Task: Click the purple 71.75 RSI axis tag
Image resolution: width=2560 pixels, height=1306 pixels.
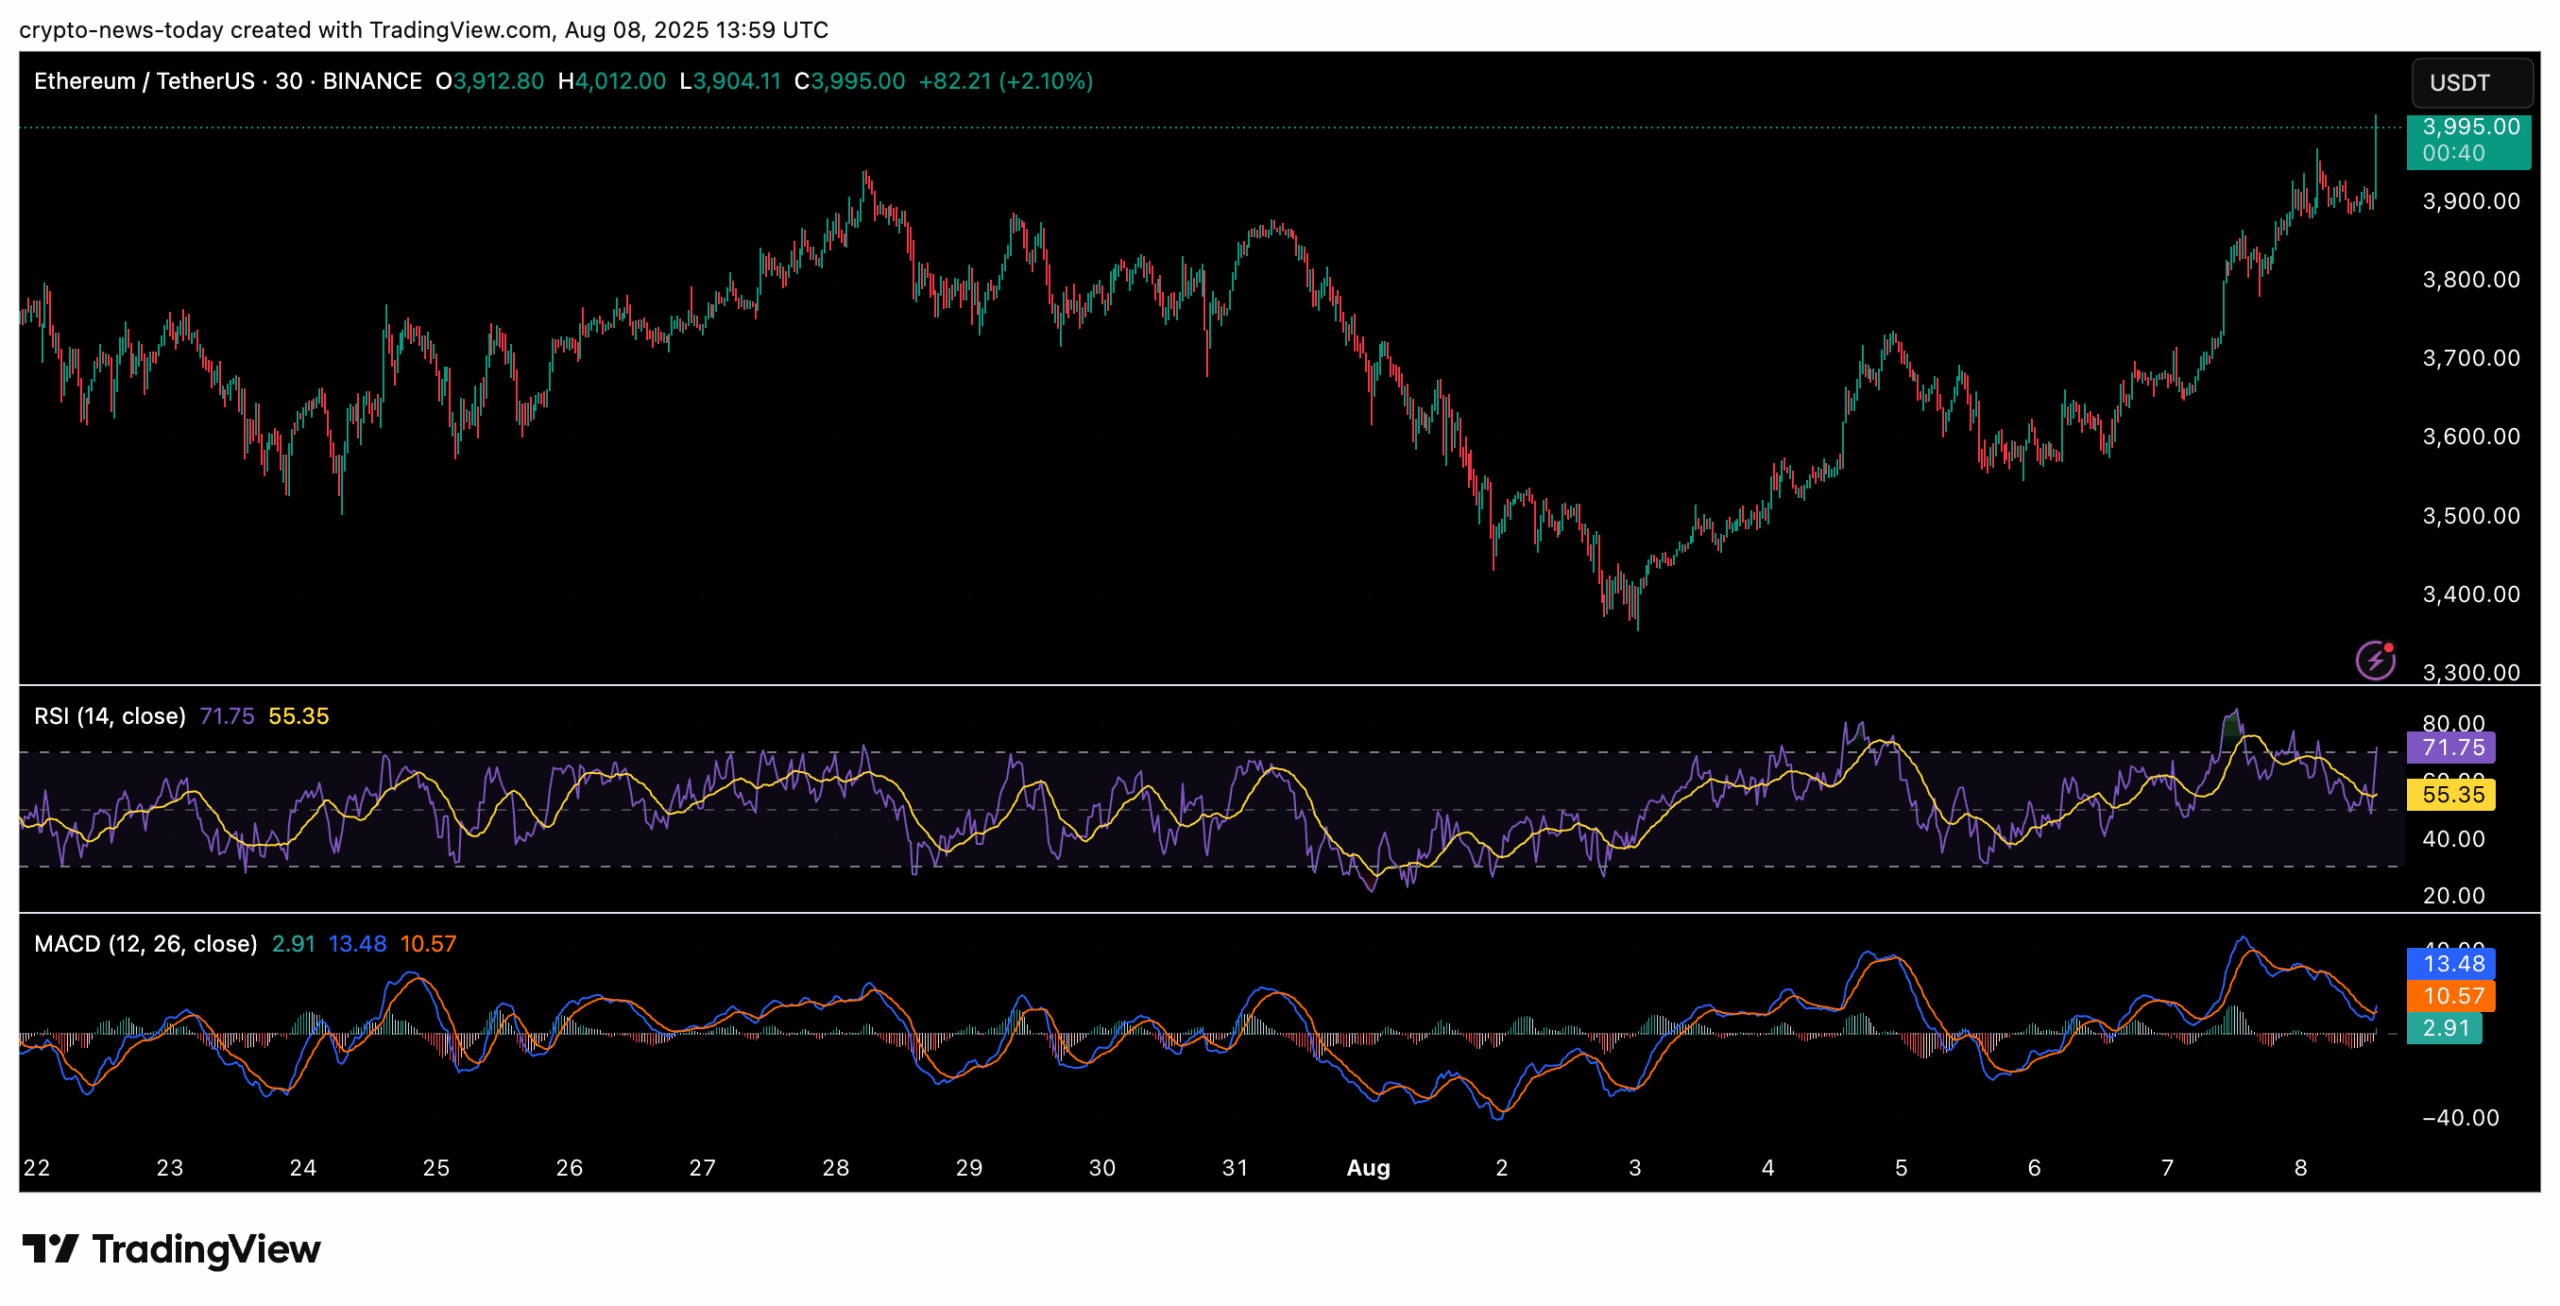Action: (2451, 747)
